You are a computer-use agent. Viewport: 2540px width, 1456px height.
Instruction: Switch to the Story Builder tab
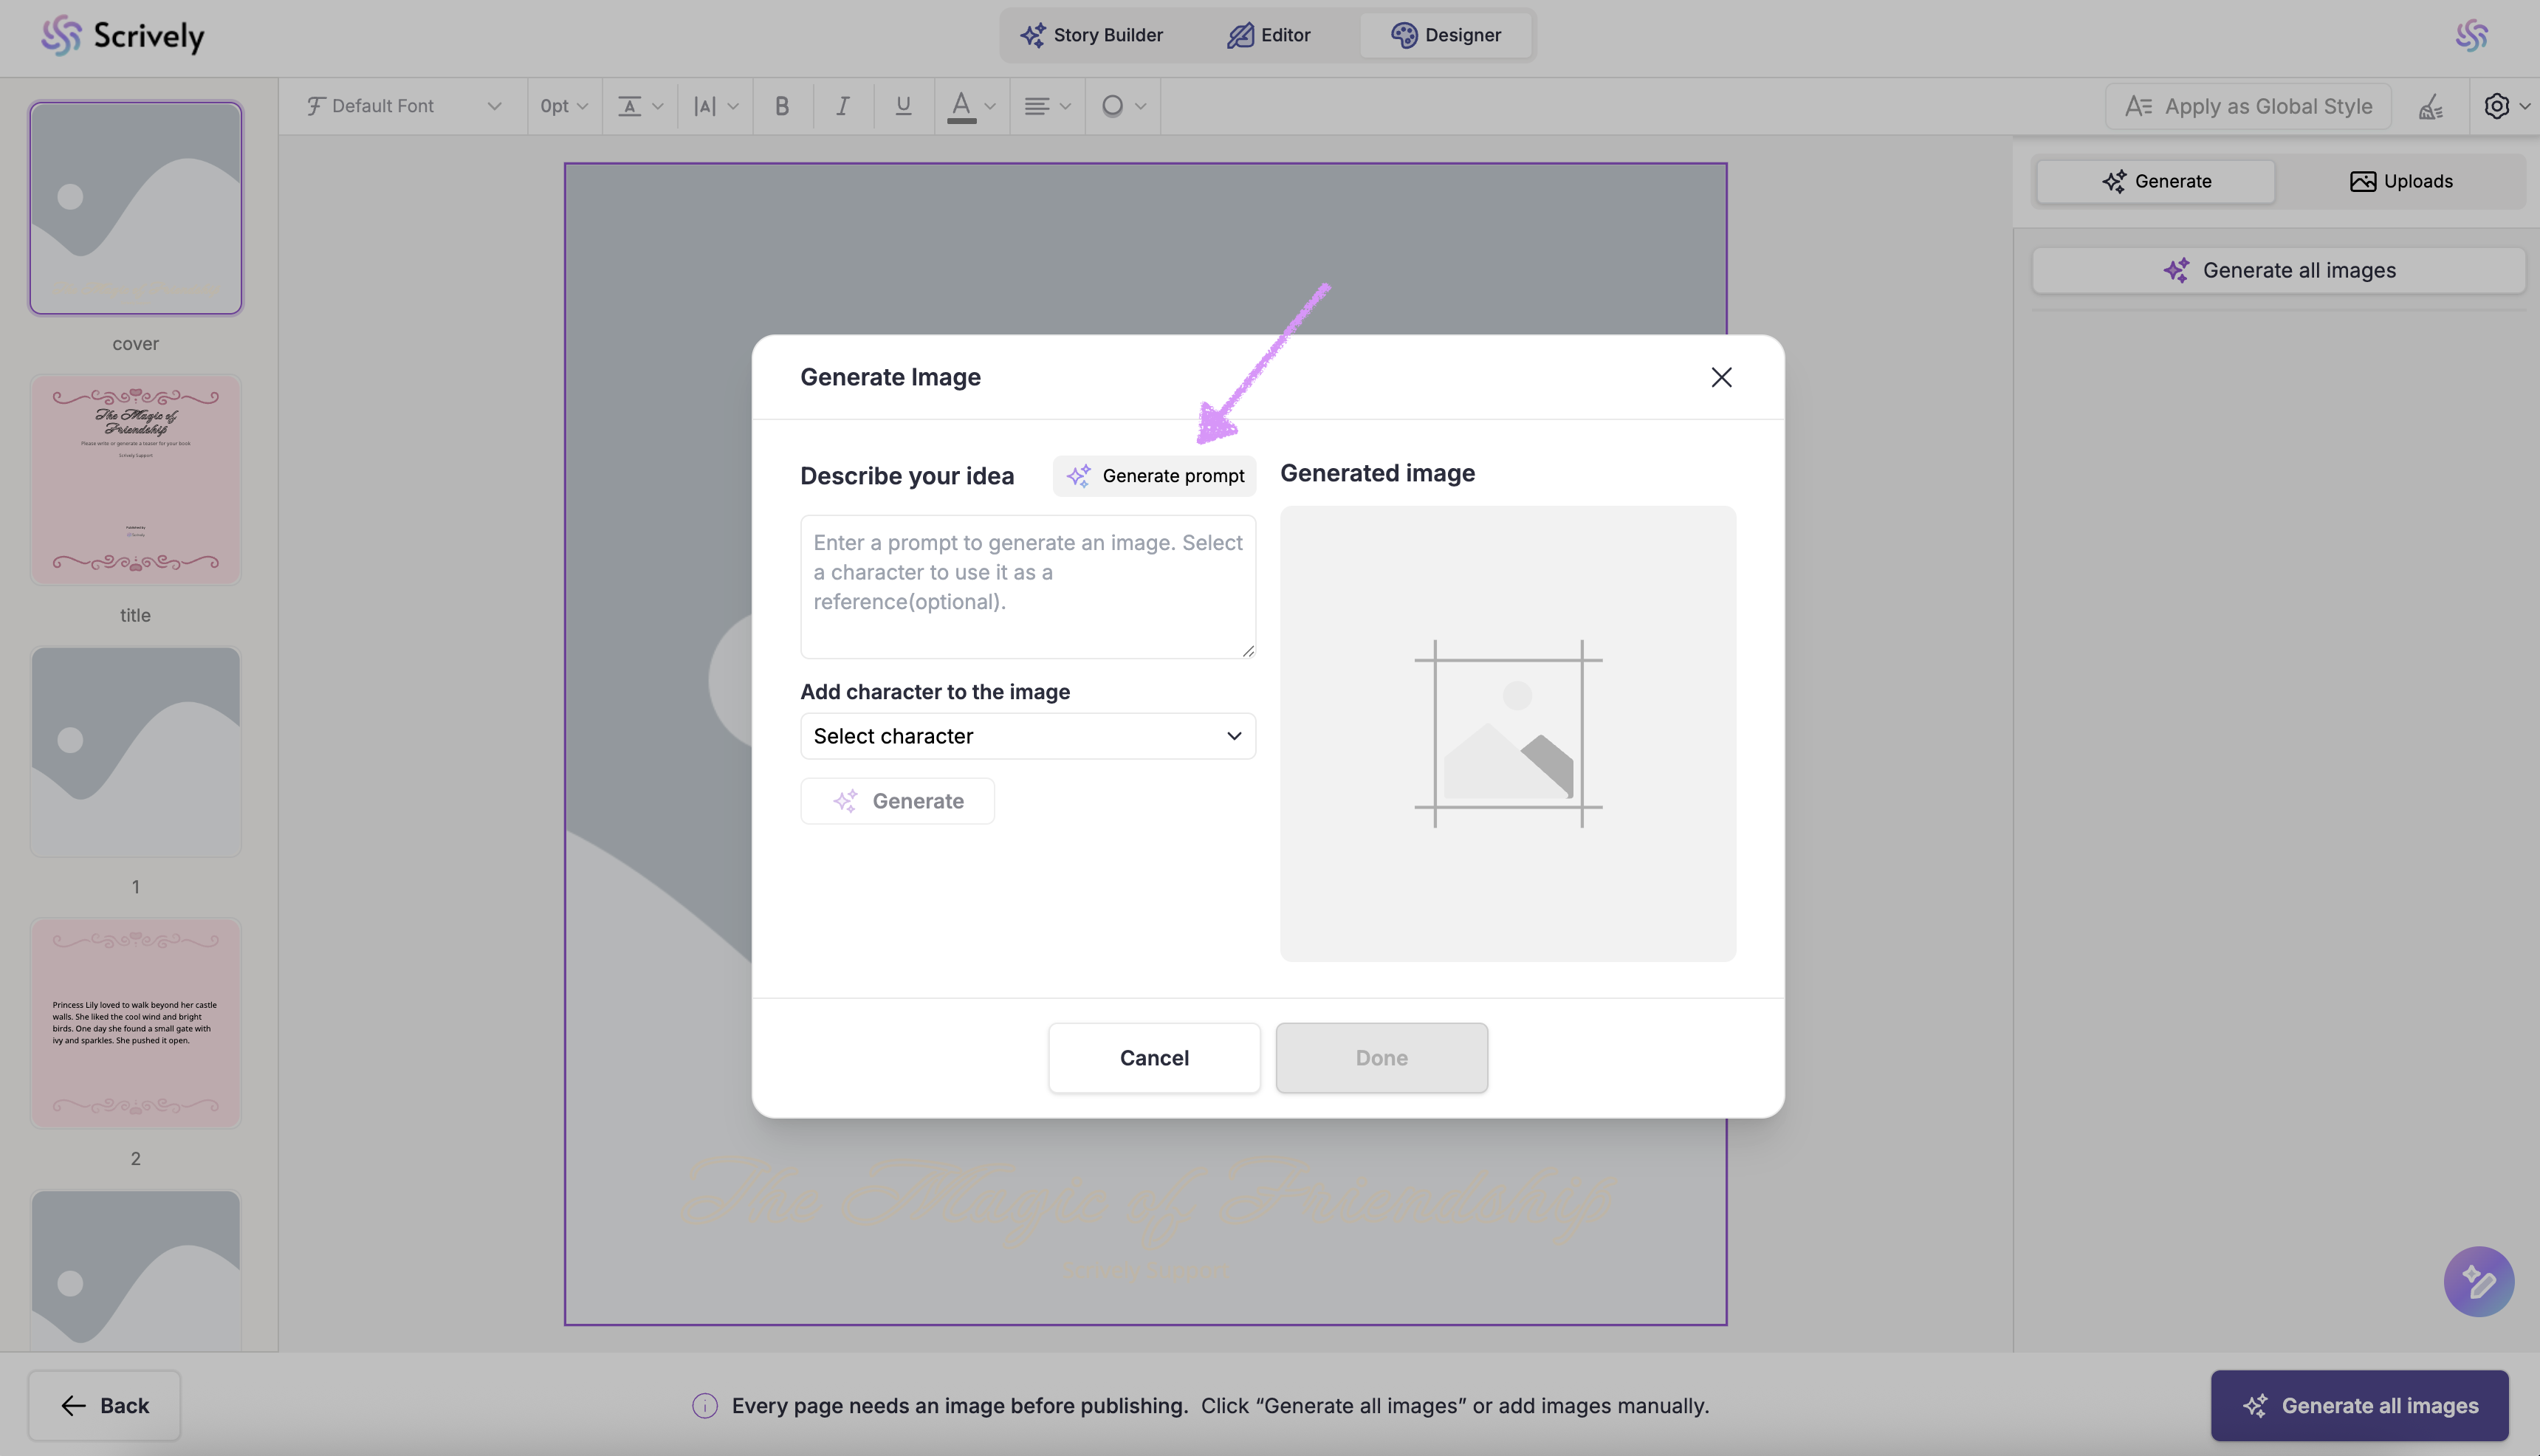[x=1091, y=35]
